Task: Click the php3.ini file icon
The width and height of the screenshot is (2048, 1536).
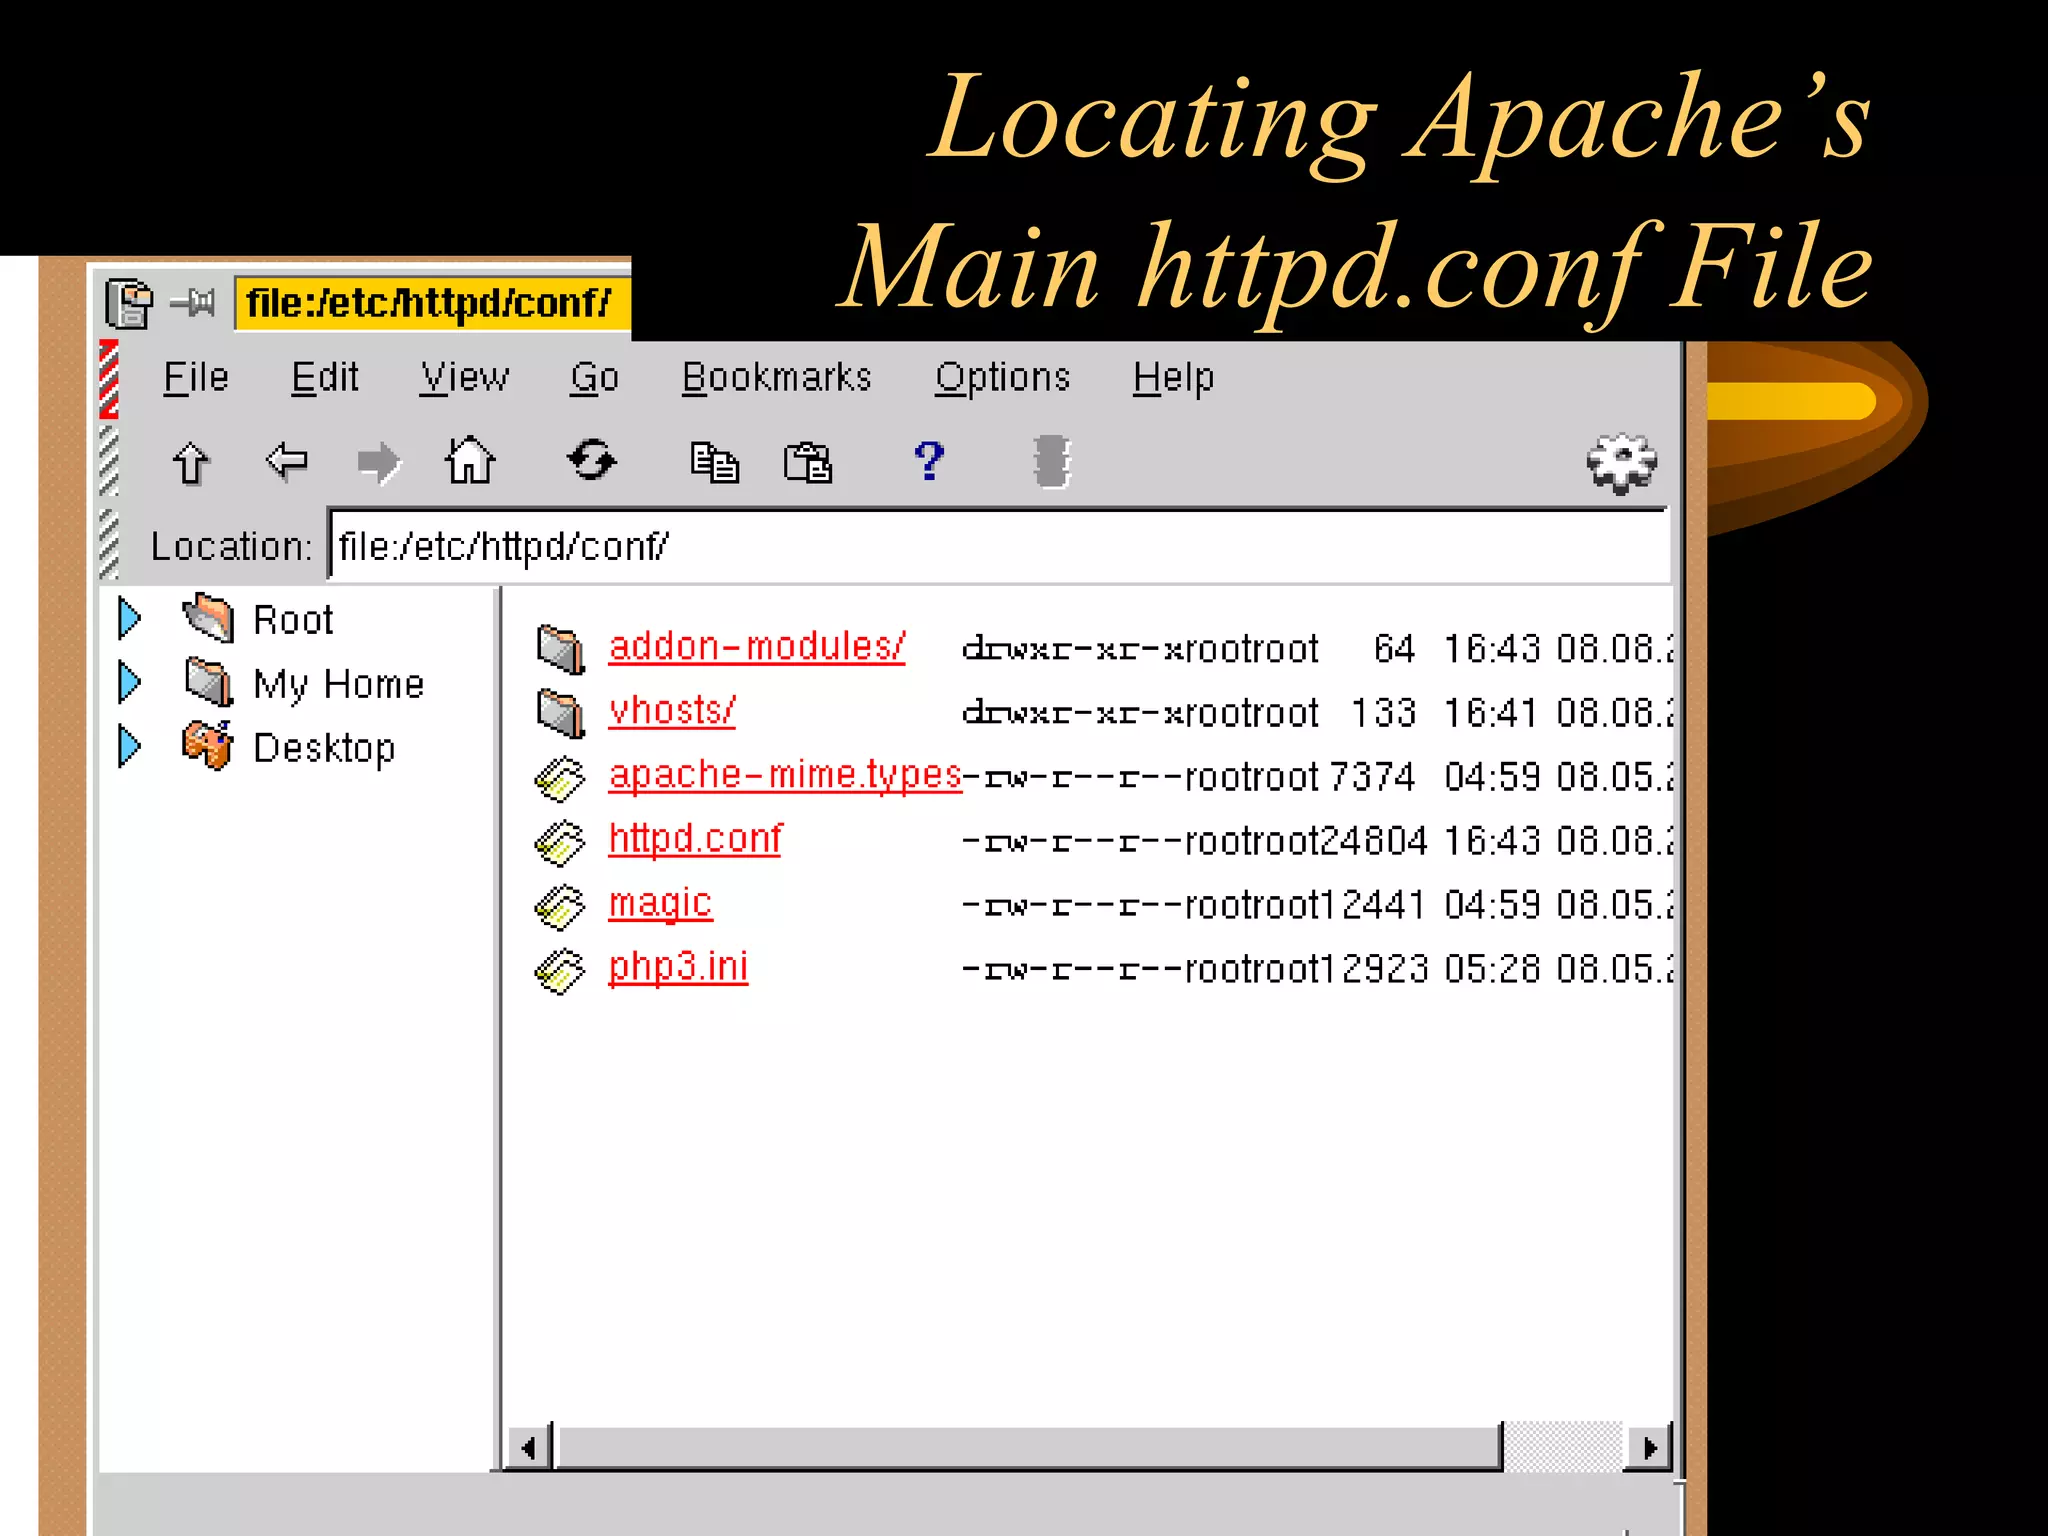Action: [560, 970]
